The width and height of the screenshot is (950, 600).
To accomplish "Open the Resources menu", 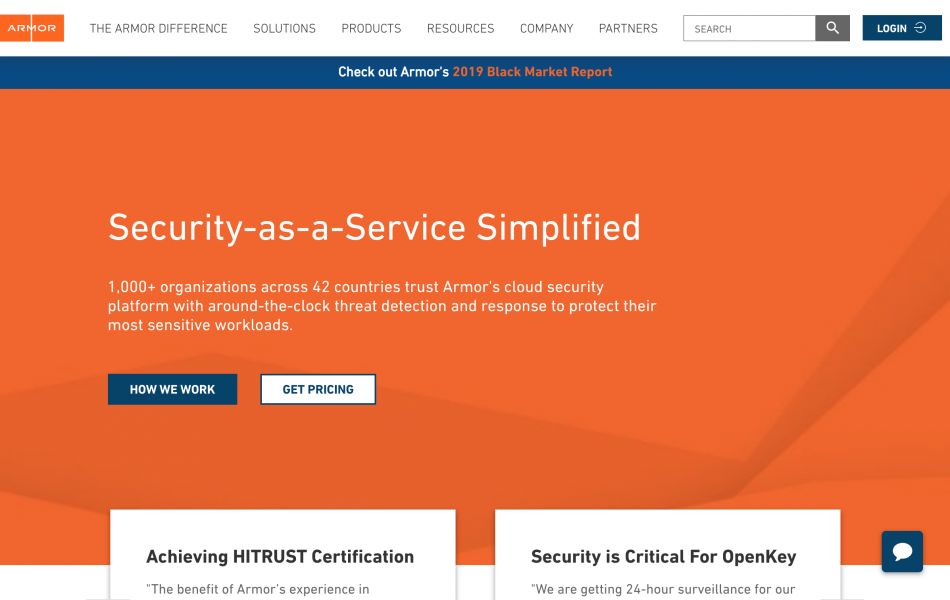I will pos(460,28).
